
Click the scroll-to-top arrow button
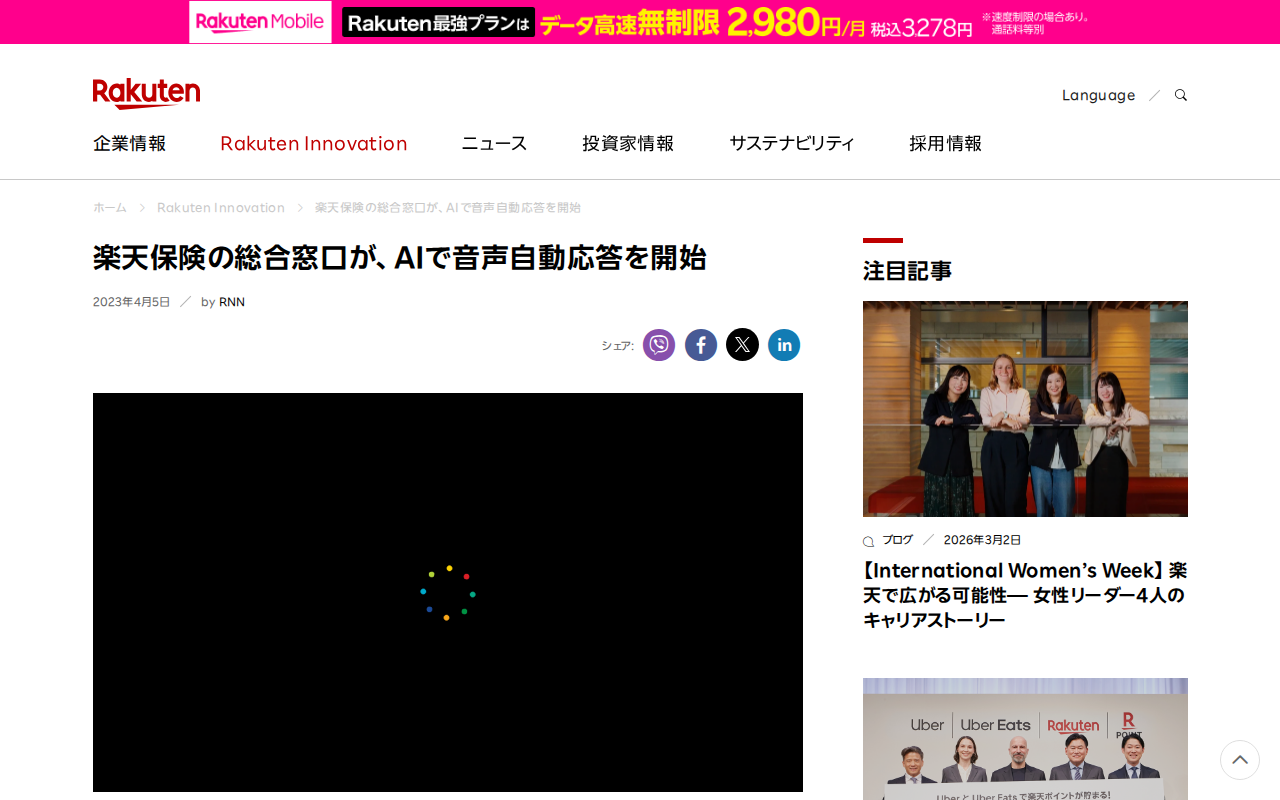pyautogui.click(x=1240, y=760)
